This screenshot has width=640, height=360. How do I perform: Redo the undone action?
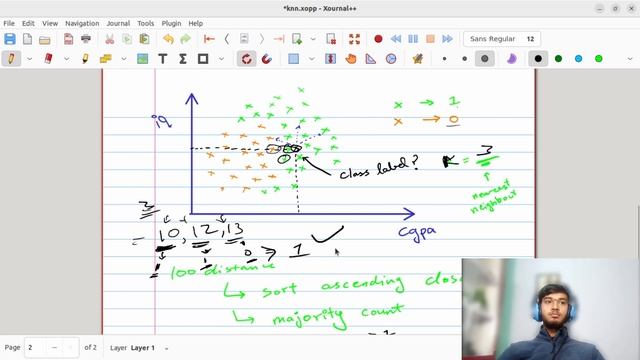tap(185, 39)
